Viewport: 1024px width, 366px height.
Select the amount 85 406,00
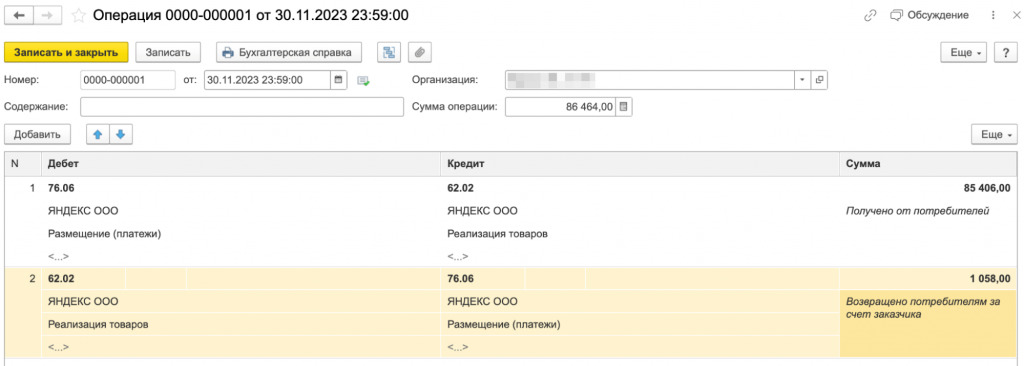(x=986, y=189)
